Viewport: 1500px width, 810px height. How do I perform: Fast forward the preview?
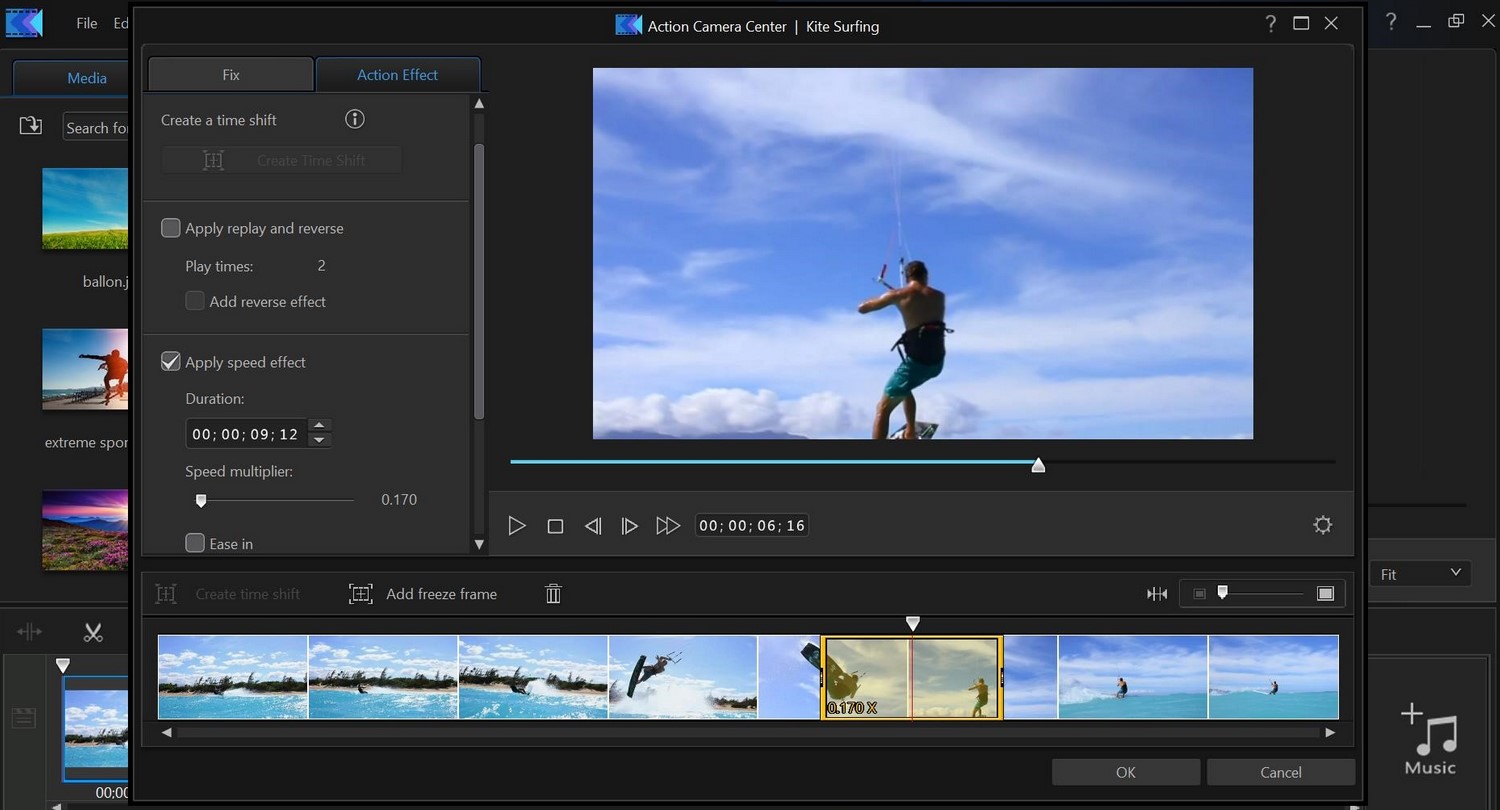click(x=668, y=526)
